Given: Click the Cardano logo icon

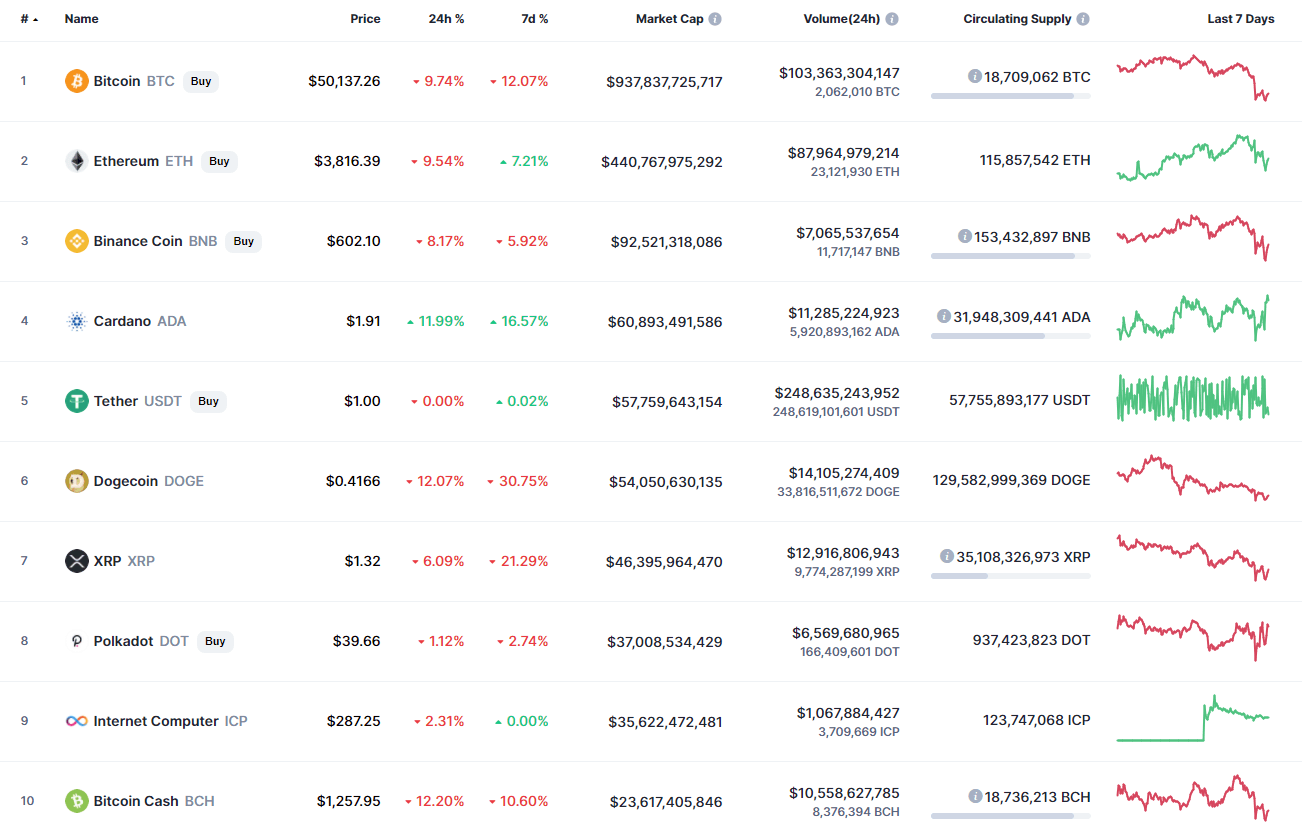Looking at the screenshot, I should (76, 321).
